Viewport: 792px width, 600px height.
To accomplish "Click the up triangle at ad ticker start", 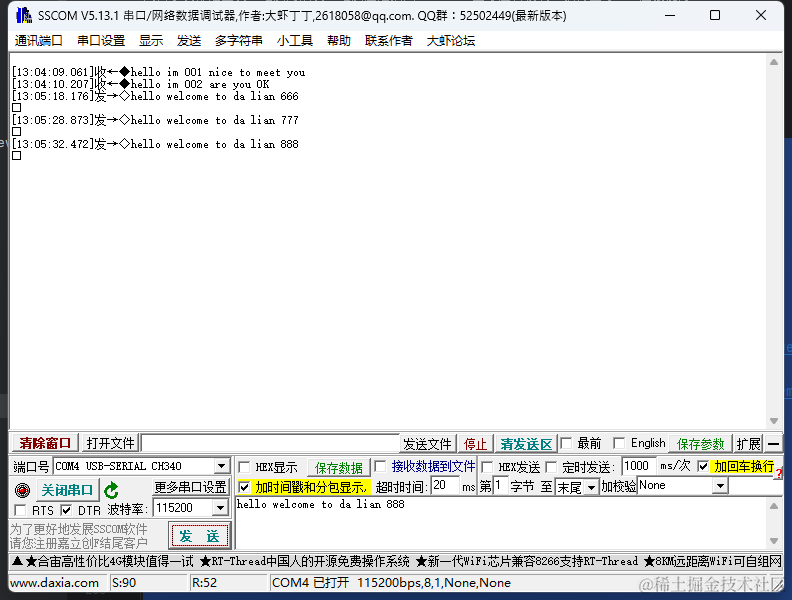I will tap(17, 561).
